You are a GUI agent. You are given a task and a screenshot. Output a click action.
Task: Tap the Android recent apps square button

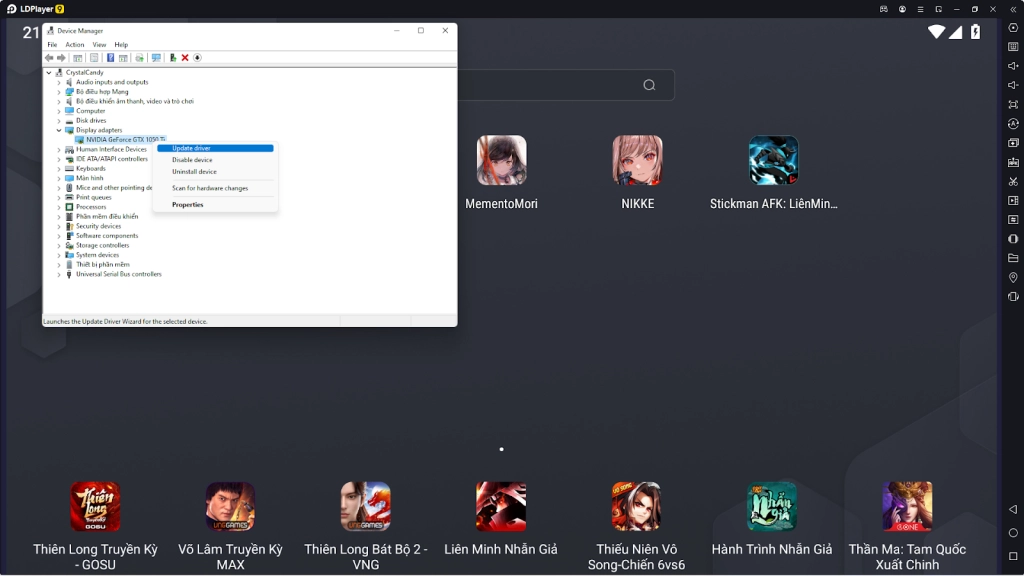tap(1013, 556)
